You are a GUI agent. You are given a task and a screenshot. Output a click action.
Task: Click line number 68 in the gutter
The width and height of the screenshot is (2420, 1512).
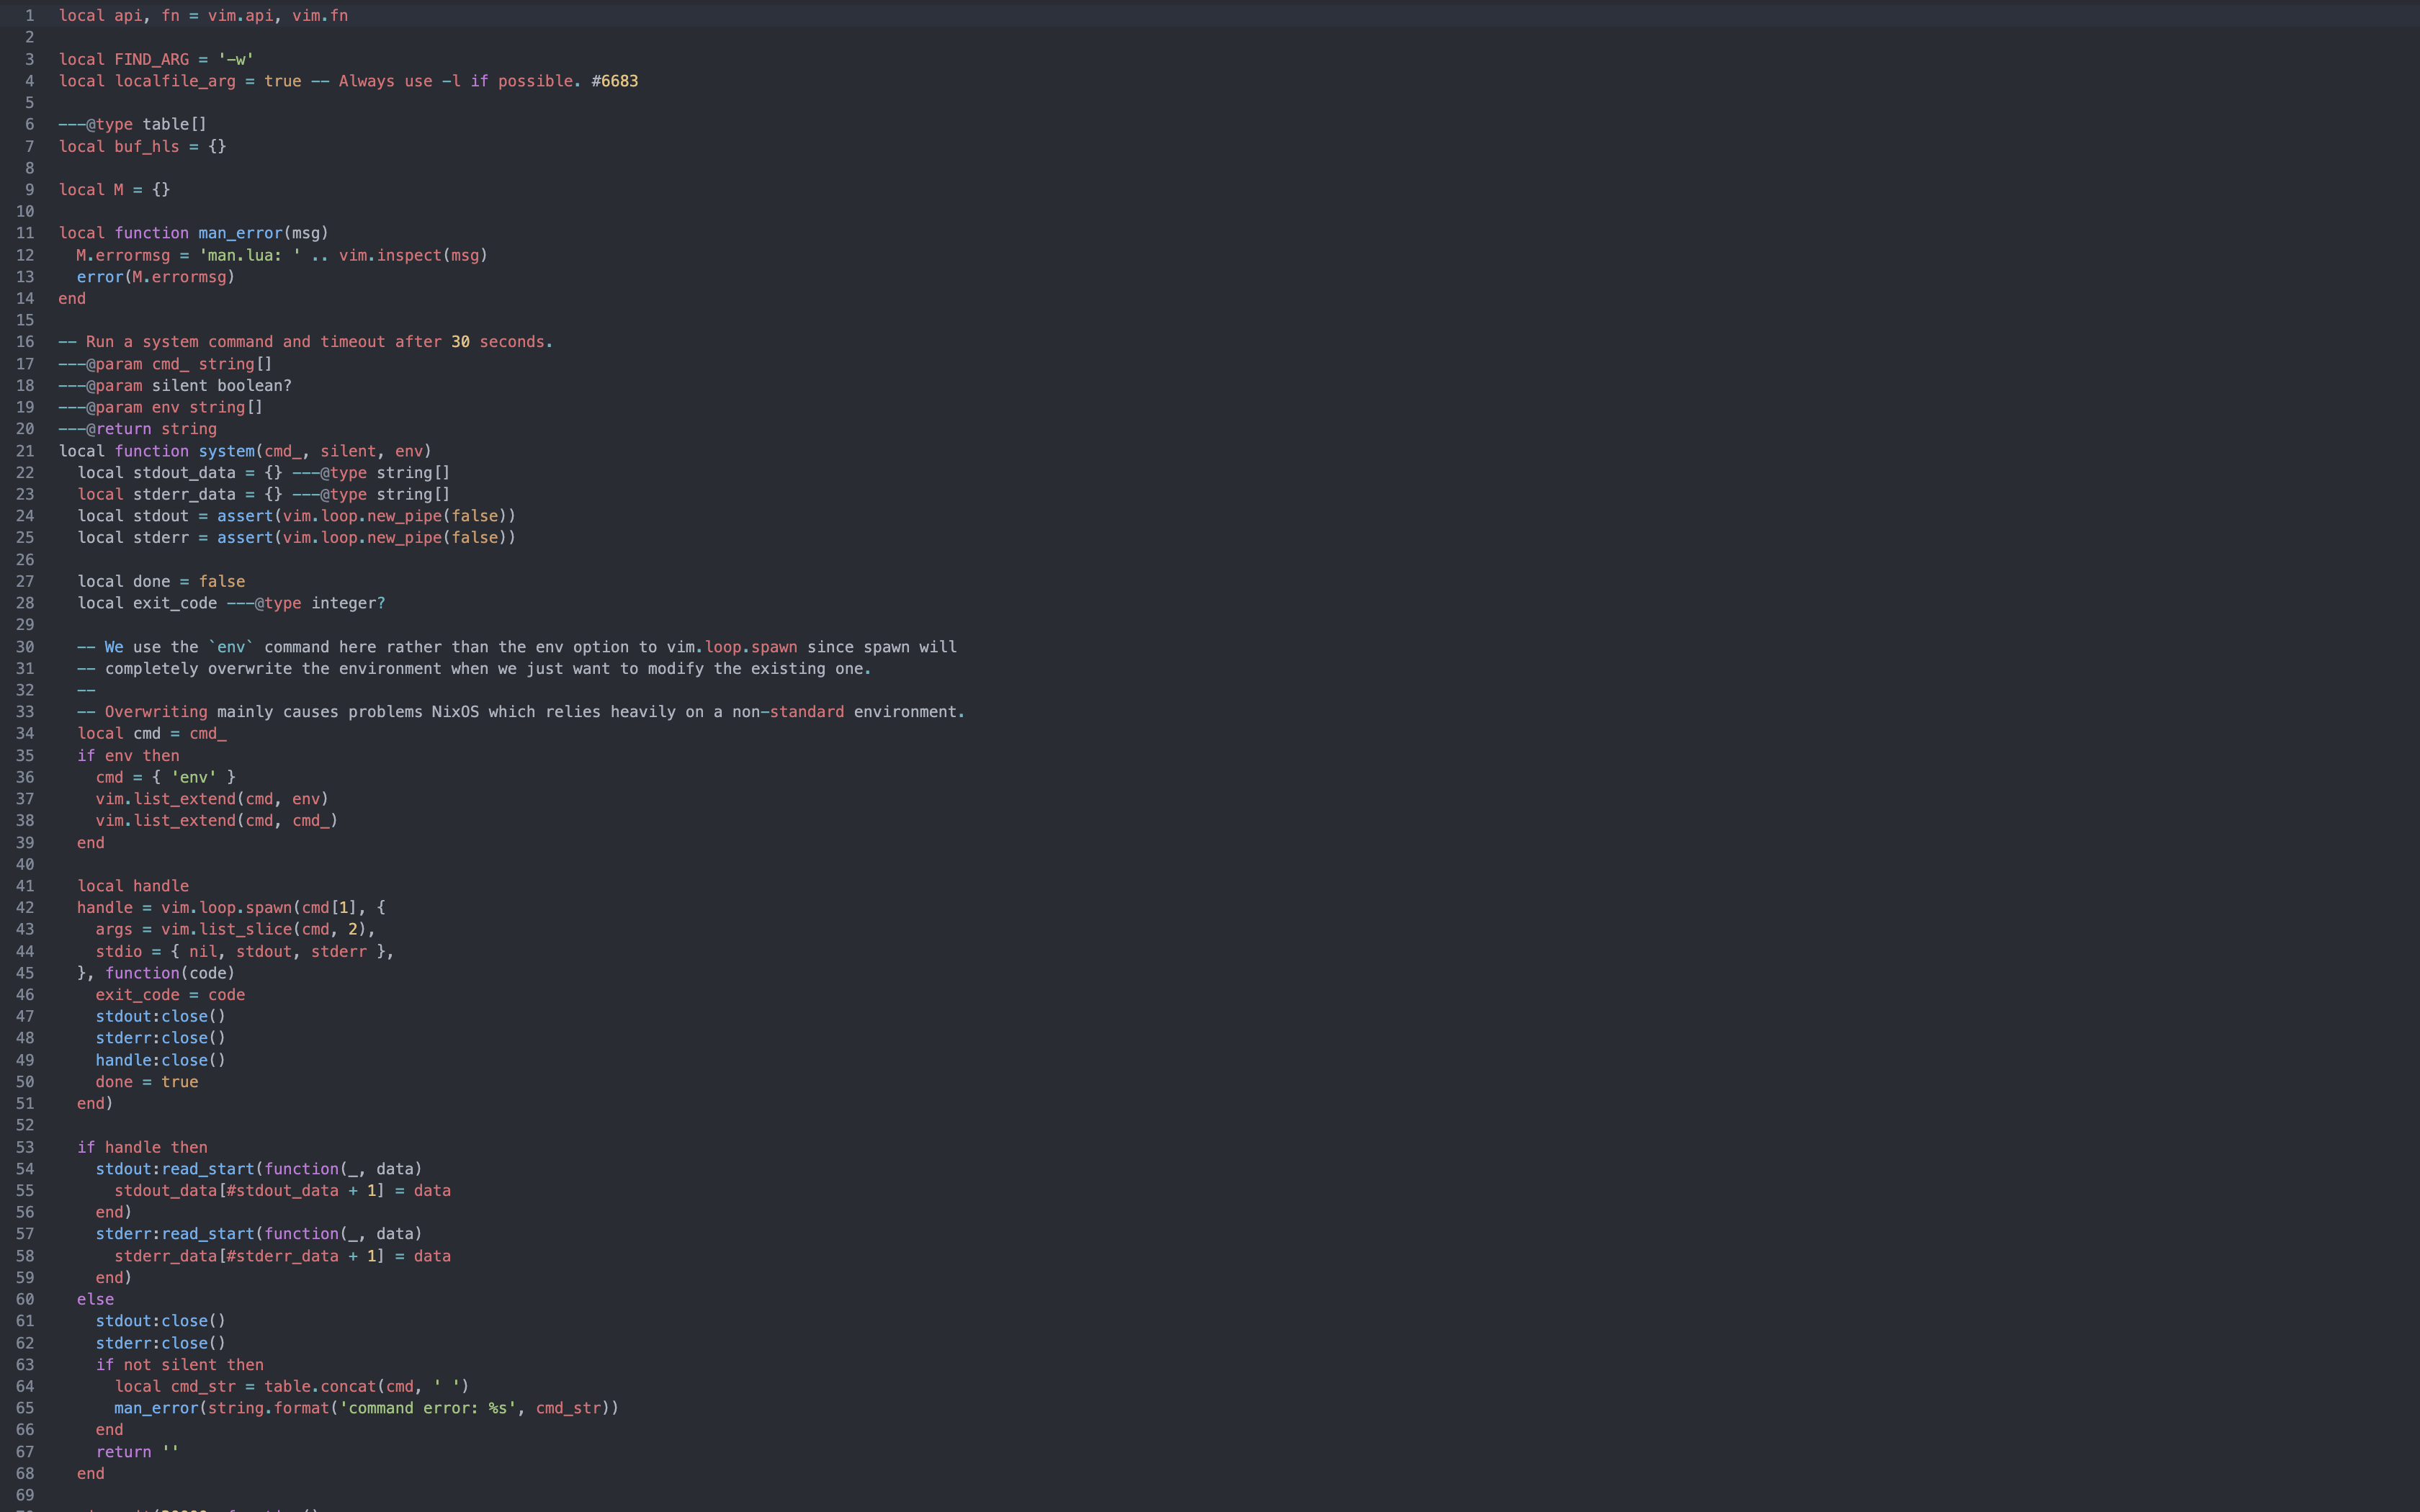pos(25,1473)
